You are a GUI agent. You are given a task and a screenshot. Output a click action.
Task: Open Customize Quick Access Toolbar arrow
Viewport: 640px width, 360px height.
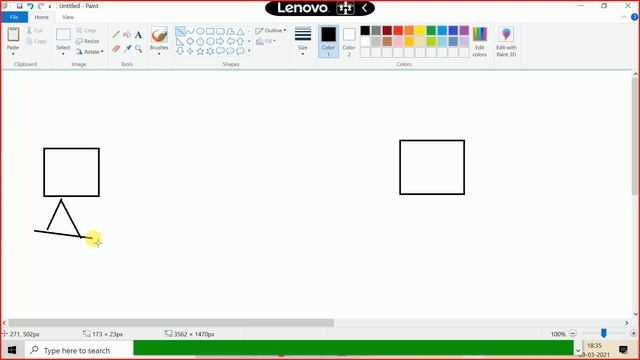tap(50, 7)
